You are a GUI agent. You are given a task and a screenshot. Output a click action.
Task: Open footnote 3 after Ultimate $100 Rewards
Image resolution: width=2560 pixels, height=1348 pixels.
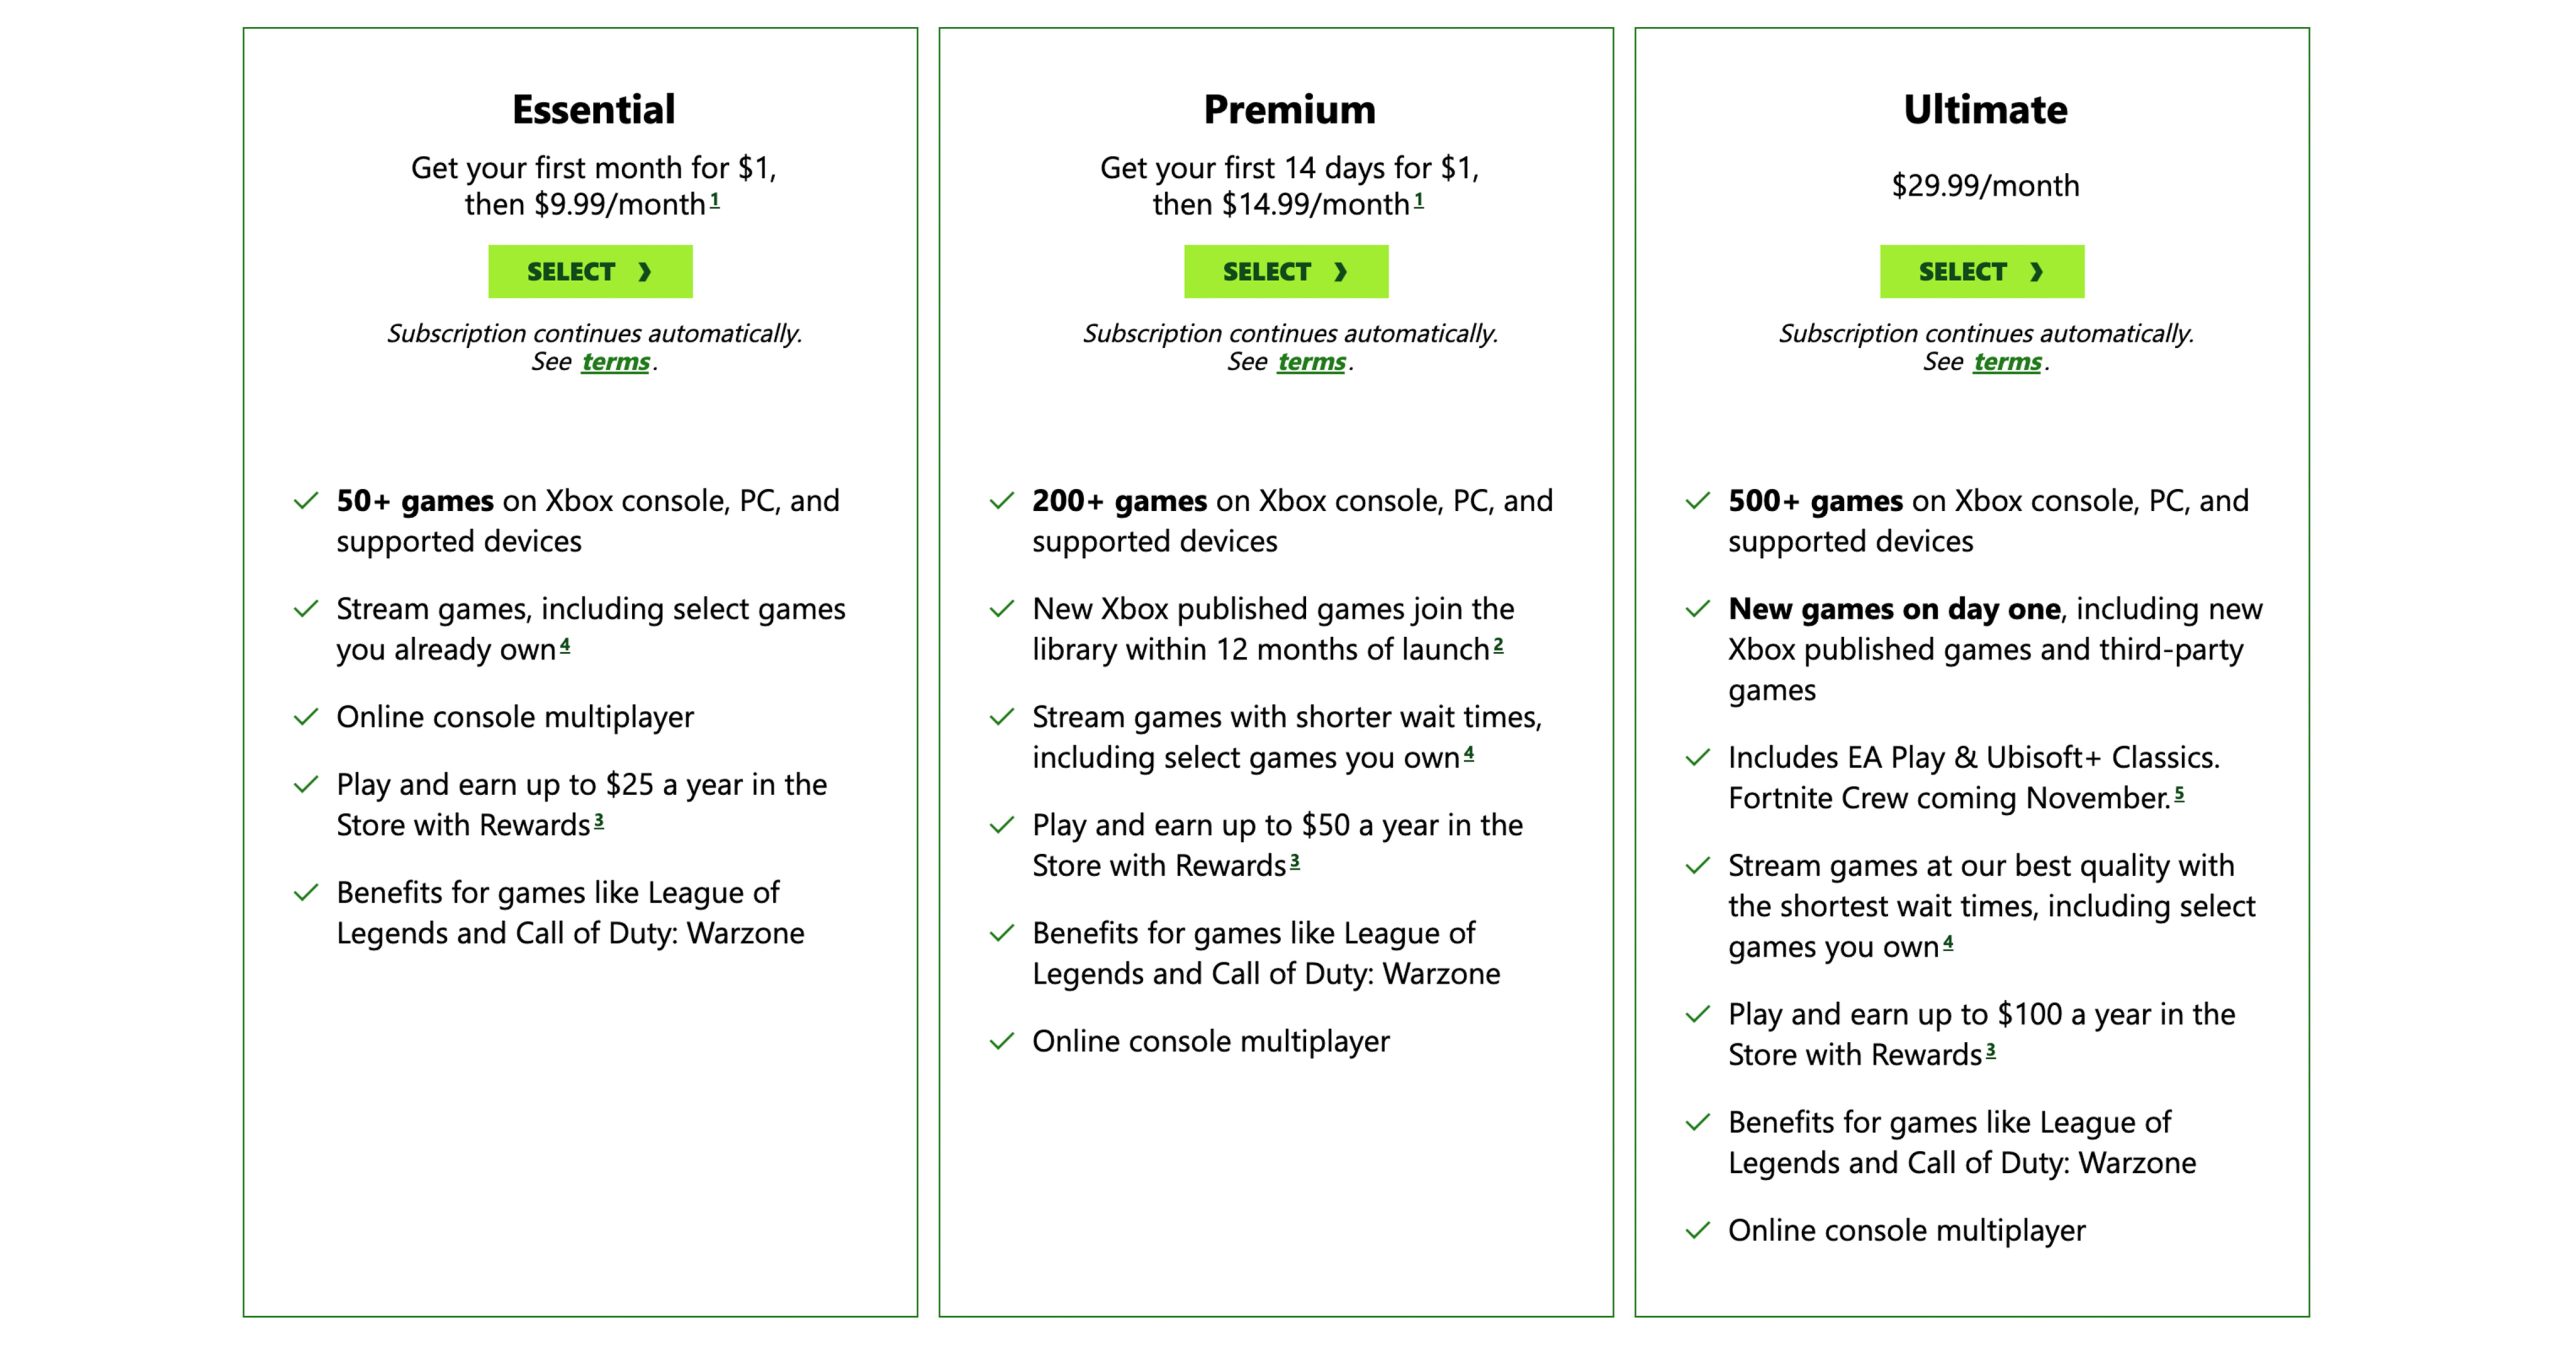(x=1991, y=1051)
